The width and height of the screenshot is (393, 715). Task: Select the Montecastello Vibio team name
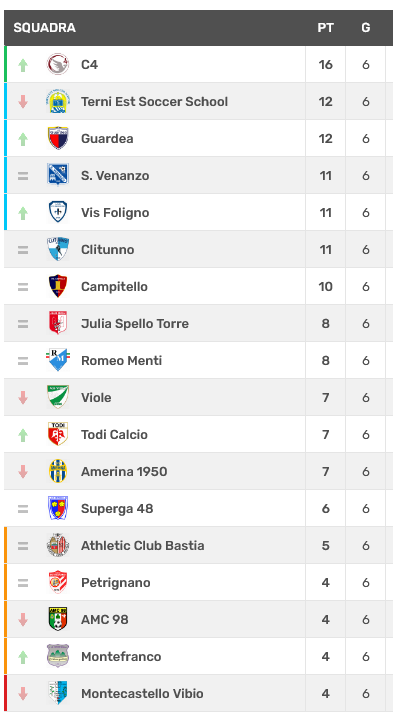click(142, 694)
